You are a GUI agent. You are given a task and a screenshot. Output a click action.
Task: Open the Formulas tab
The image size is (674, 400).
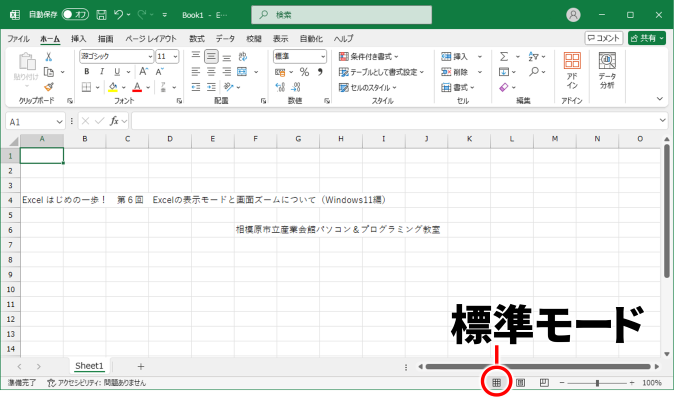(197, 39)
